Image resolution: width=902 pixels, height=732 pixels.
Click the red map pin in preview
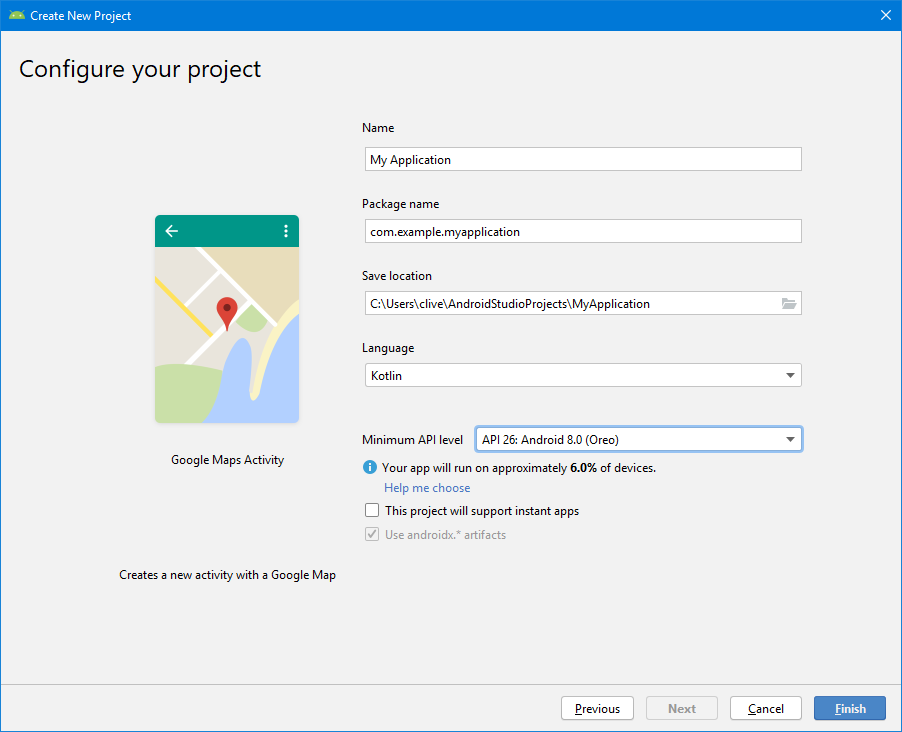click(227, 312)
